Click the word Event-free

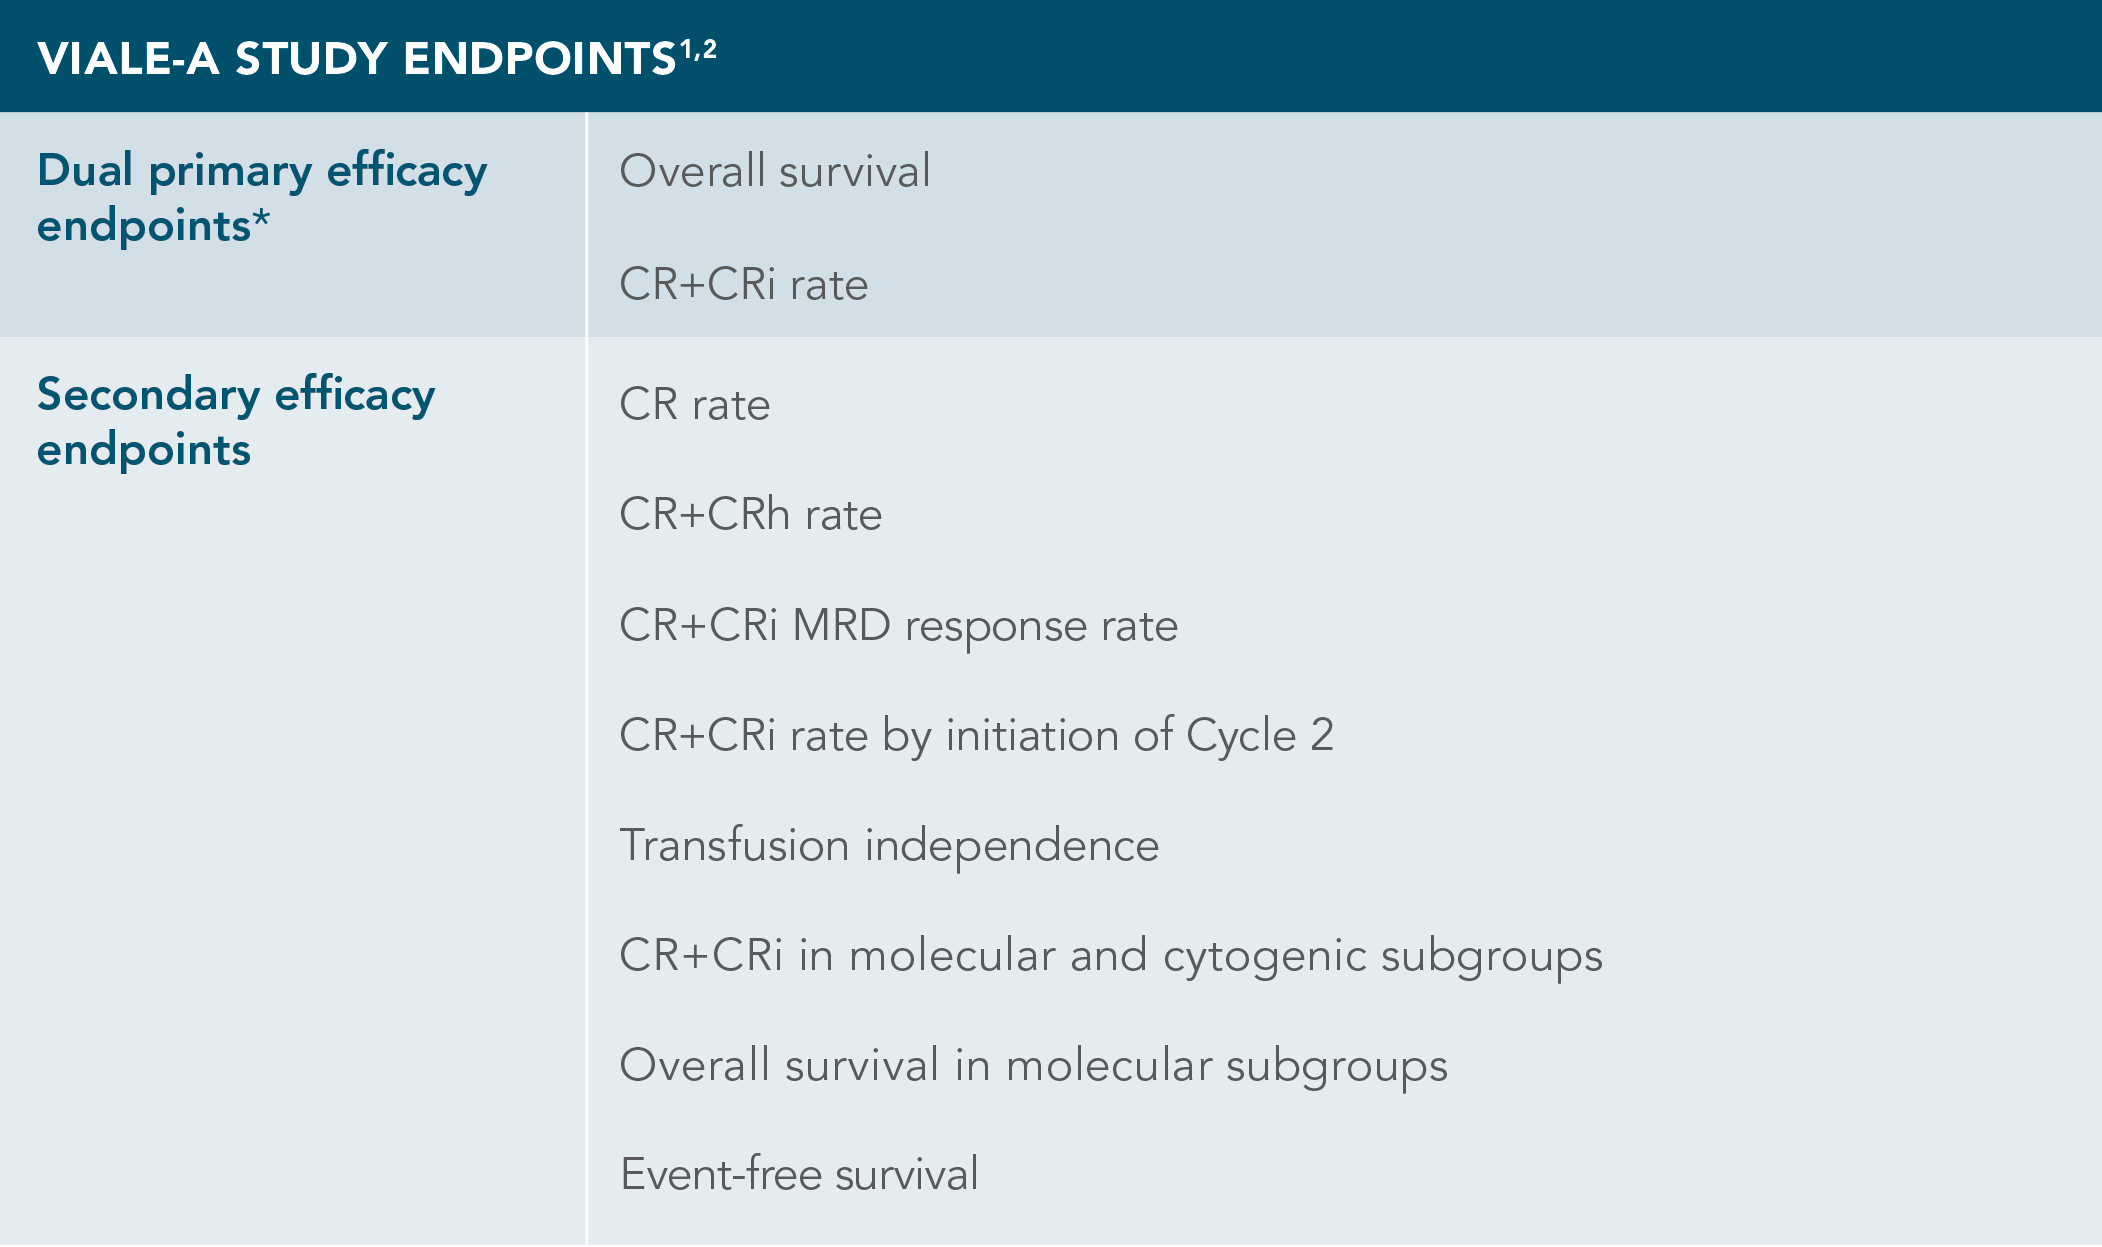point(722,1175)
